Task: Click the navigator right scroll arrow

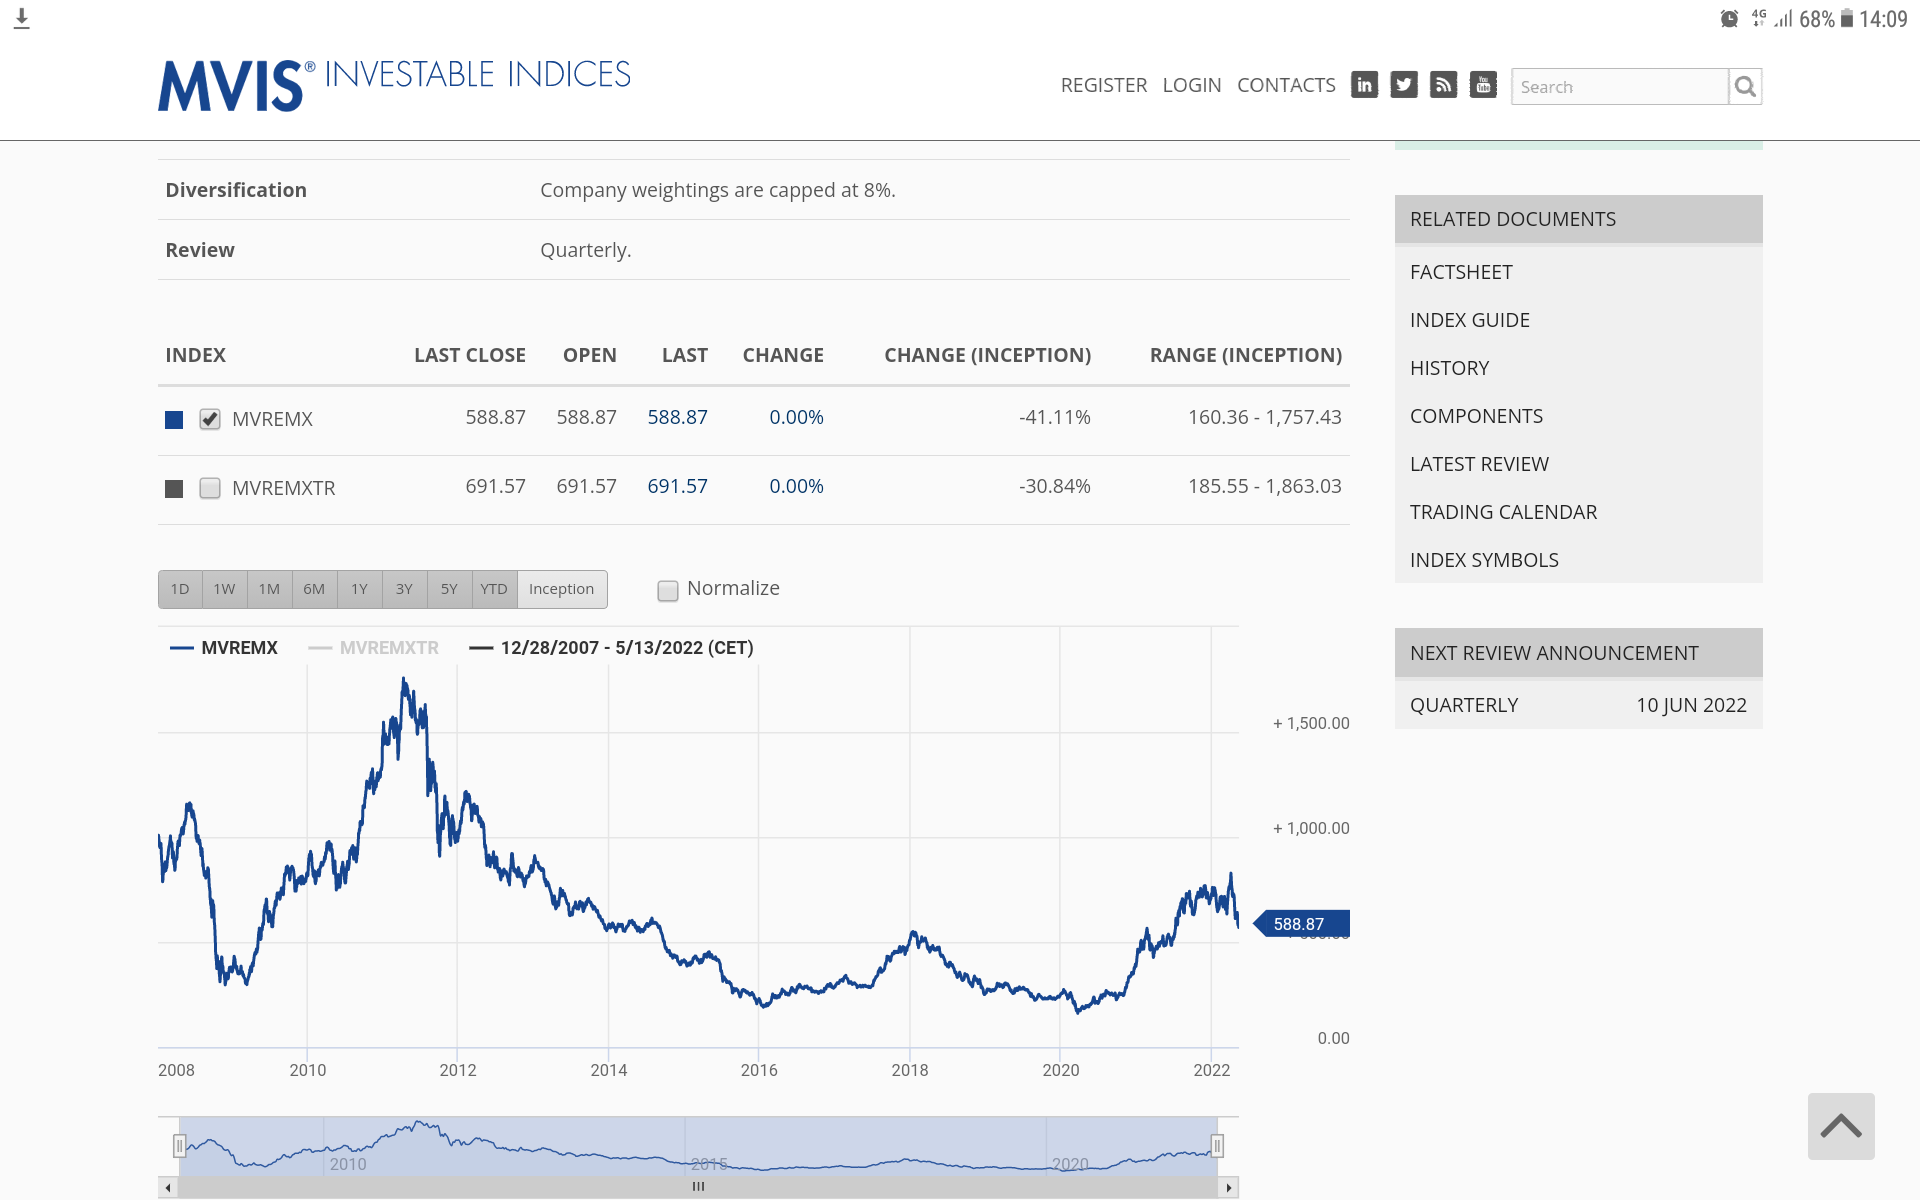Action: tap(1229, 1187)
